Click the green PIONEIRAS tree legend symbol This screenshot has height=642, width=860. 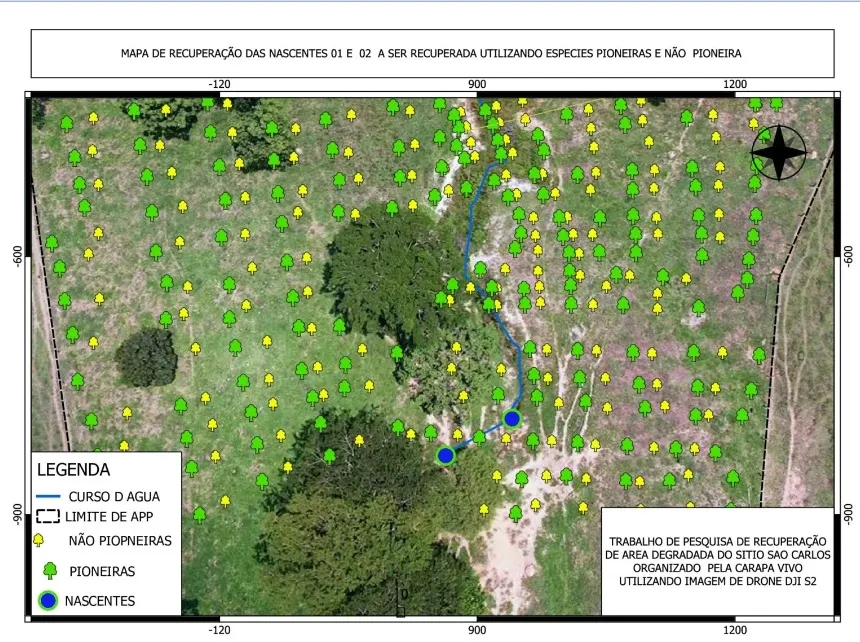(x=49, y=571)
